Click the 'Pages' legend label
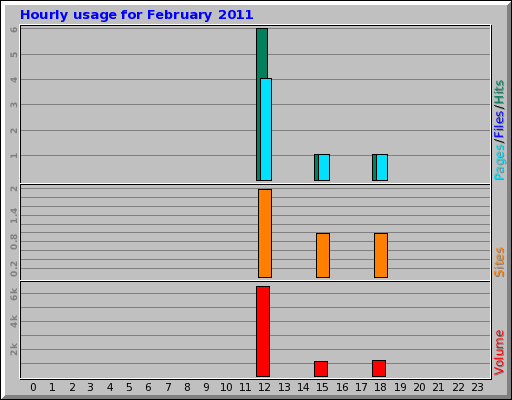The height and width of the screenshot is (400, 512). pyautogui.click(x=499, y=162)
